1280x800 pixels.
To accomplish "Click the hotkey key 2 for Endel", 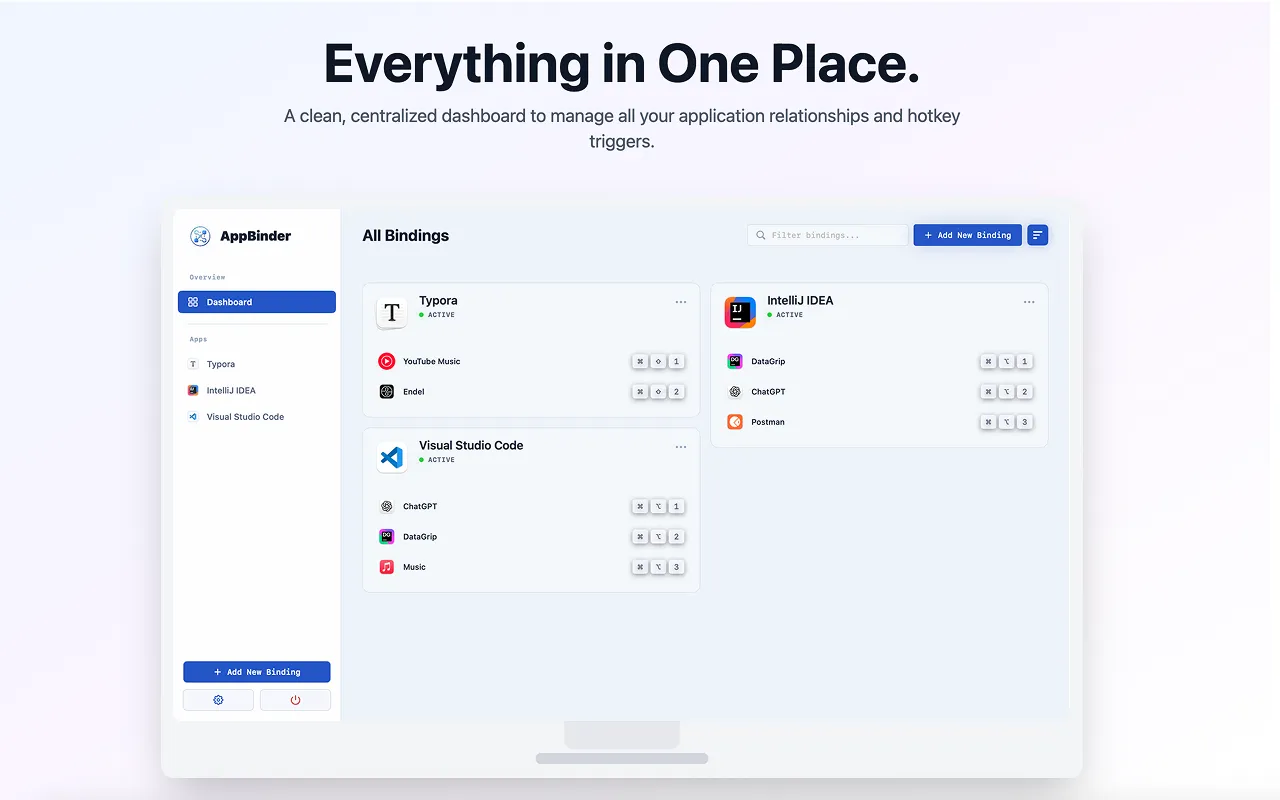I will tap(676, 392).
